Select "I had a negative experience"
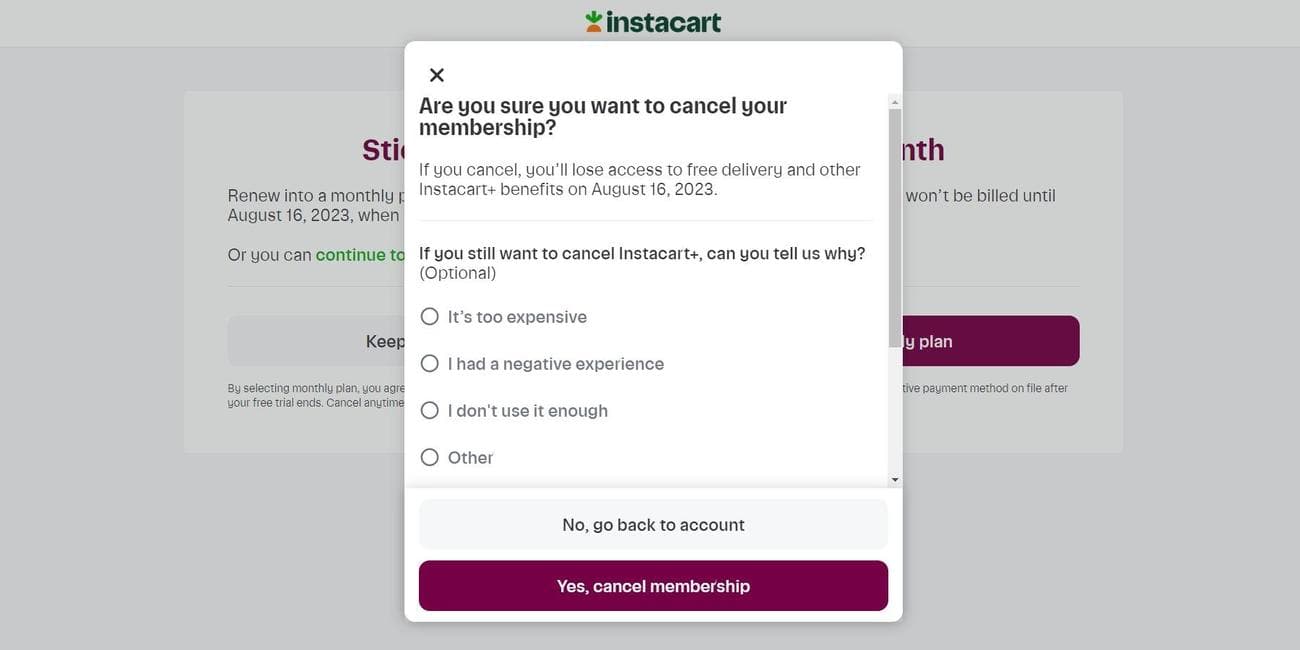The height and width of the screenshot is (650, 1300). tap(429, 363)
